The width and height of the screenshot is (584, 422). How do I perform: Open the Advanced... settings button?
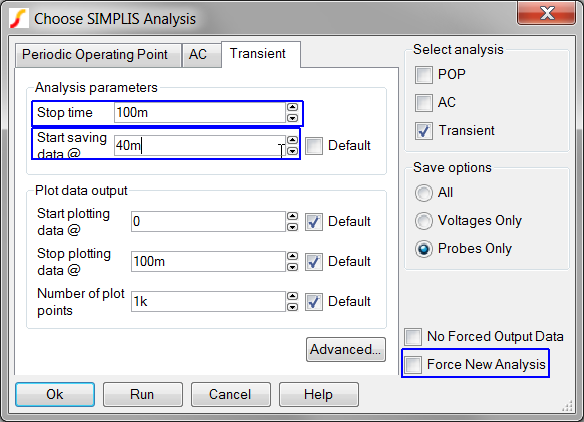click(346, 349)
